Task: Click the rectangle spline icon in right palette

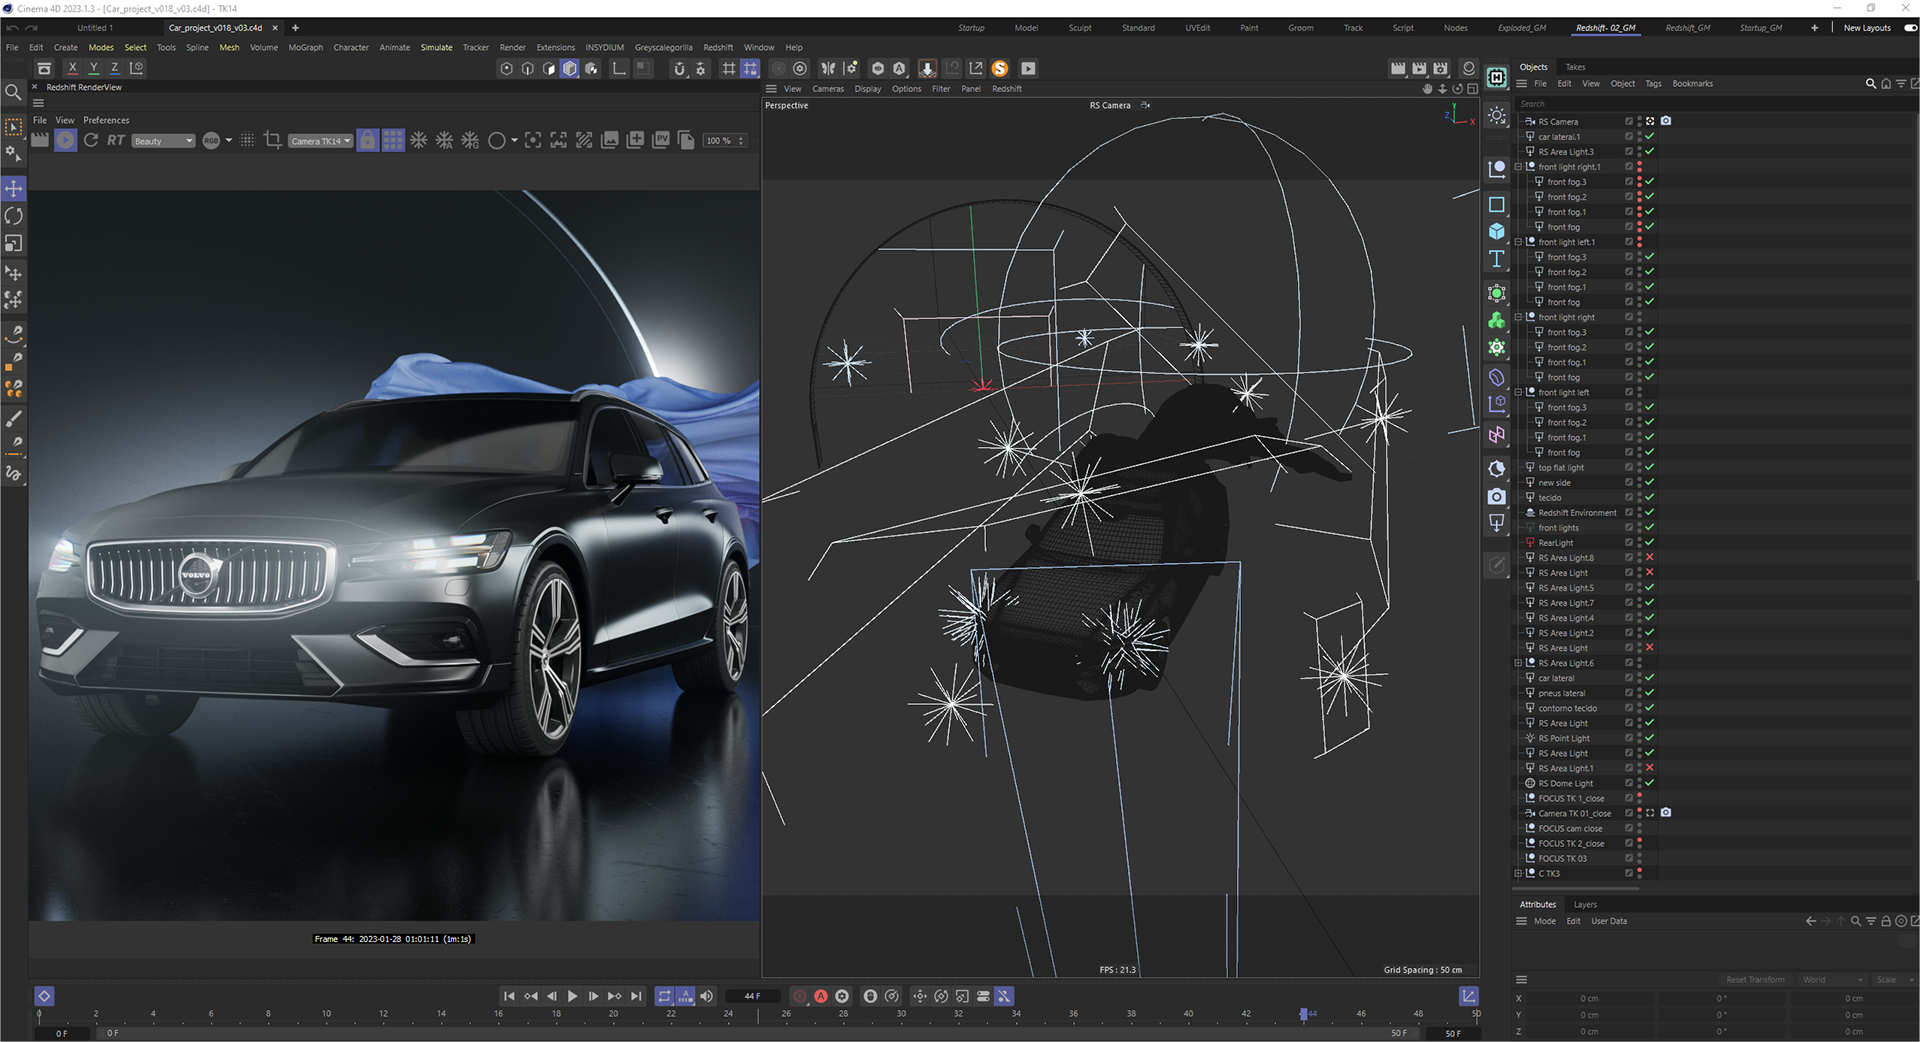Action: 1497,205
